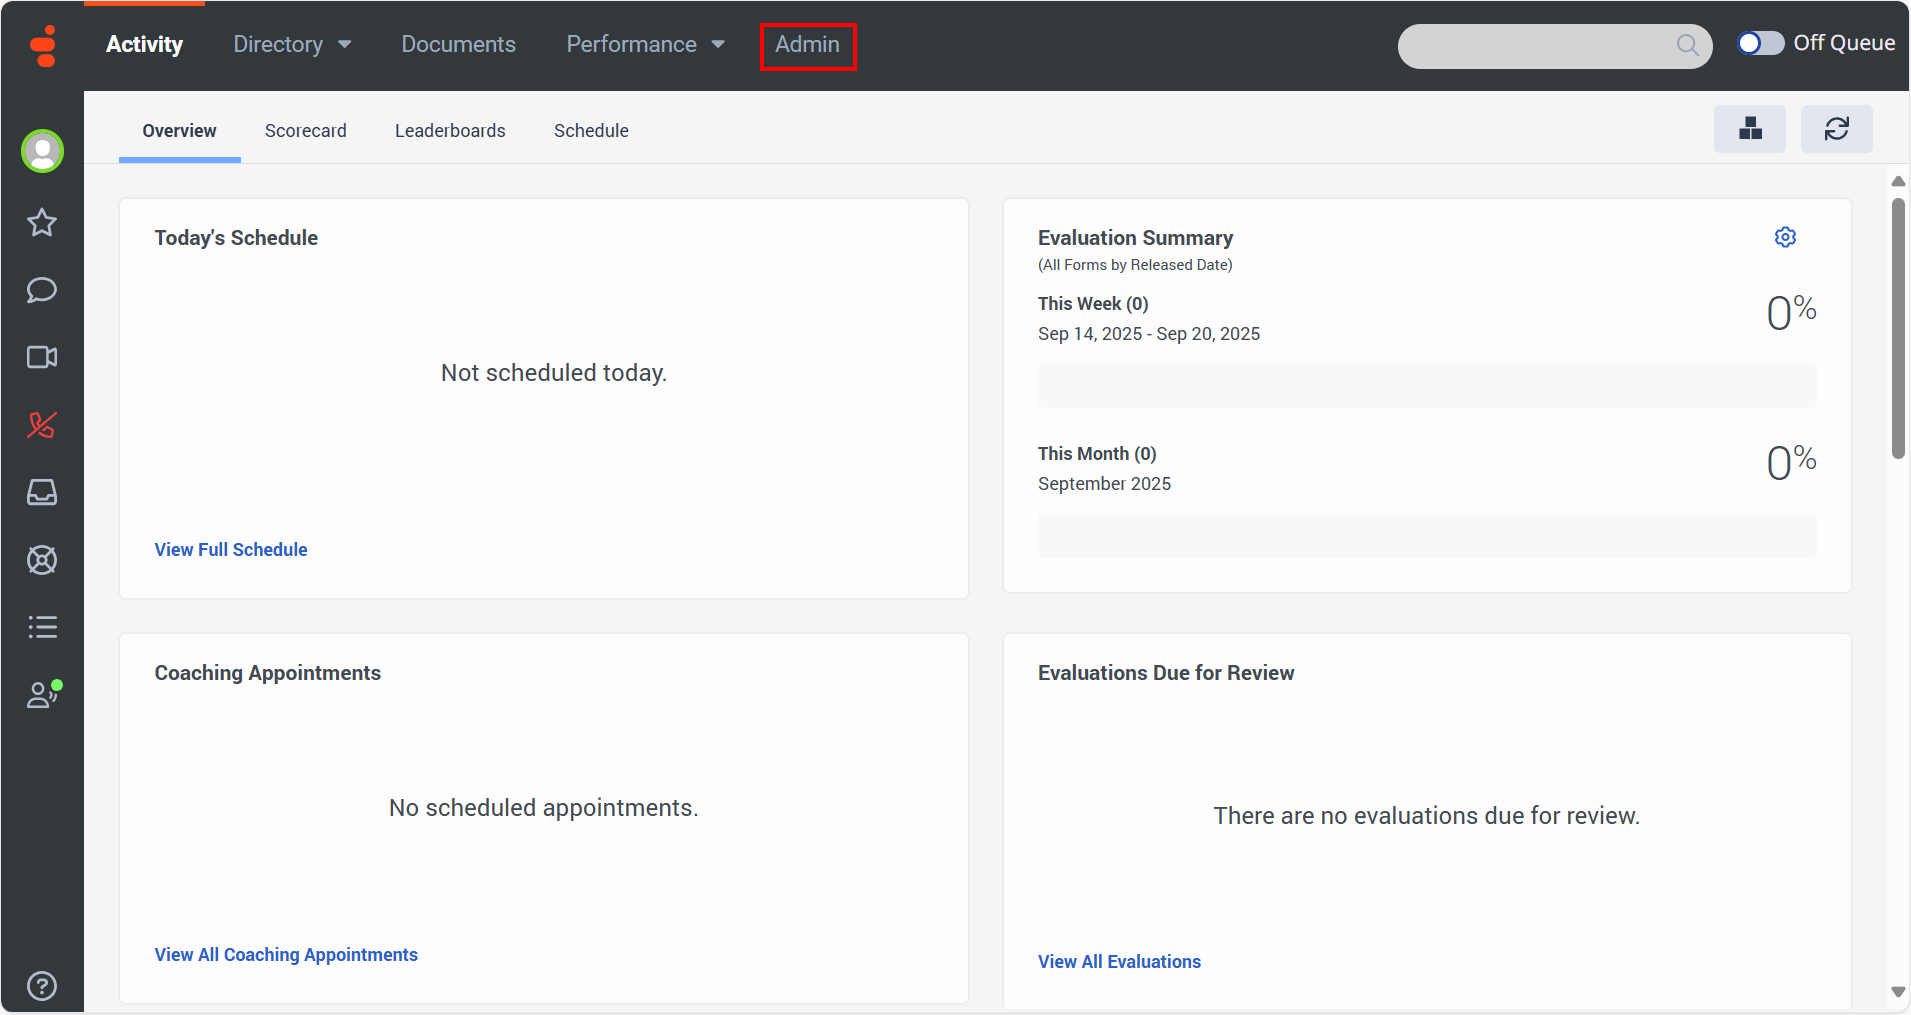Click "There are no evaluations due for review."
This screenshot has height=1015, width=1911.
[x=1427, y=816]
